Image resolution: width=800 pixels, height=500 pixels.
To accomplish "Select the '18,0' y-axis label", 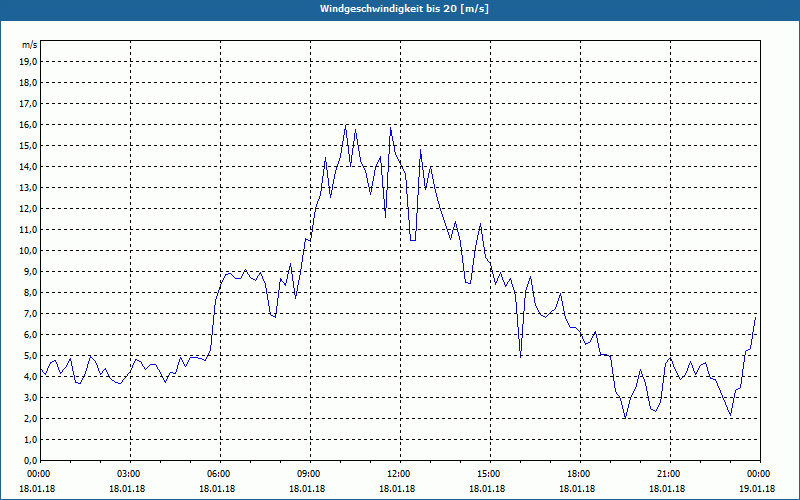I will (x=28, y=83).
